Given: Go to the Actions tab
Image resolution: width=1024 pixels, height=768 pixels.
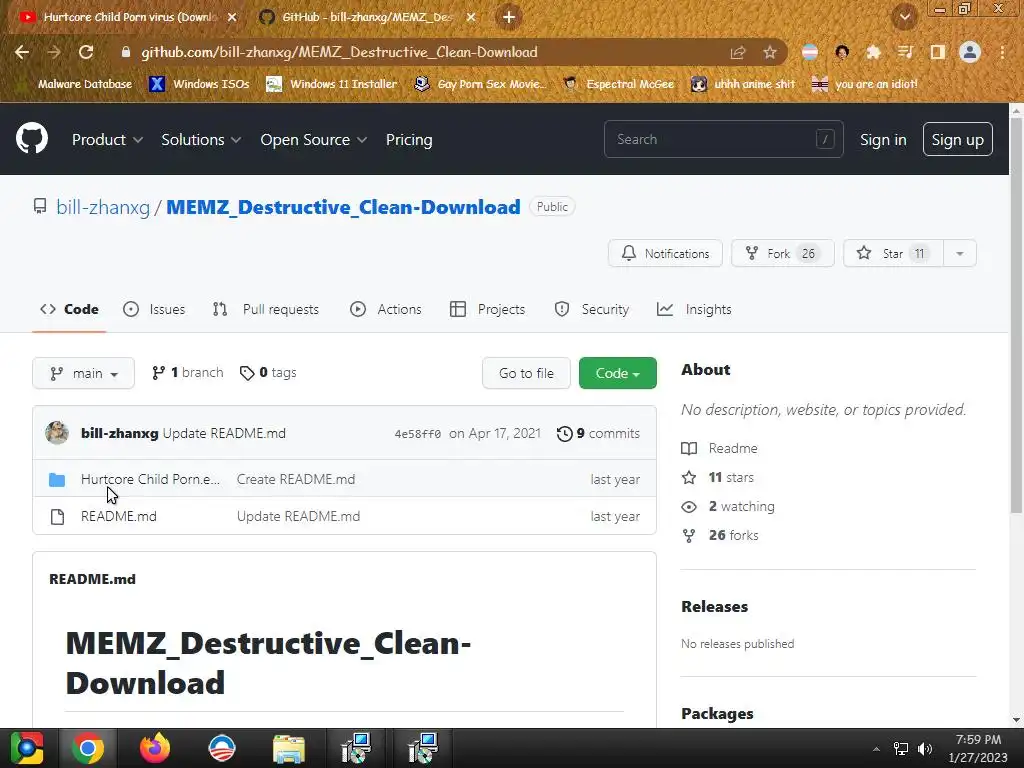Looking at the screenshot, I should tap(386, 310).
